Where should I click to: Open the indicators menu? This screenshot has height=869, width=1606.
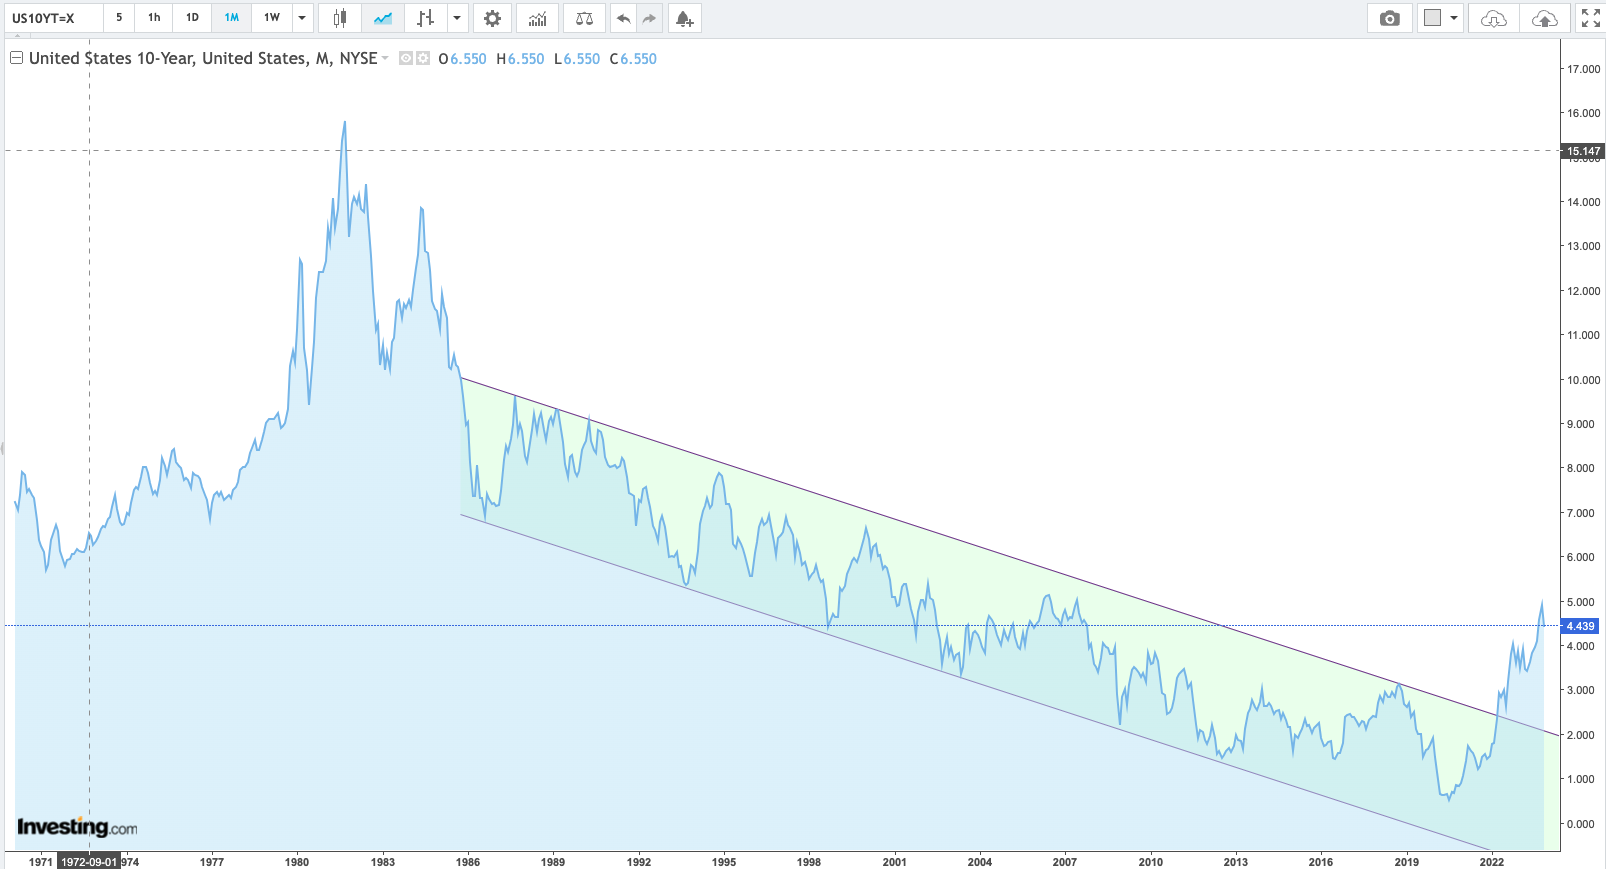(x=538, y=18)
